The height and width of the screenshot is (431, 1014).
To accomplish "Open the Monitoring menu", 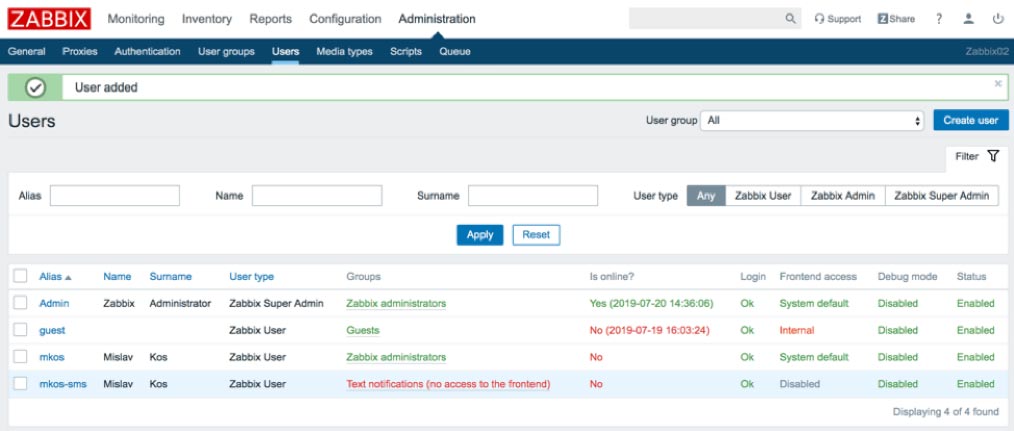I will point(136,19).
